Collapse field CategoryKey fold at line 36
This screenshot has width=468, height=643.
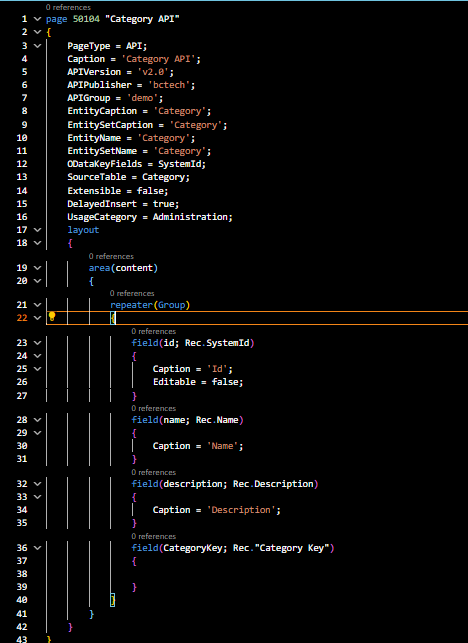[37, 548]
